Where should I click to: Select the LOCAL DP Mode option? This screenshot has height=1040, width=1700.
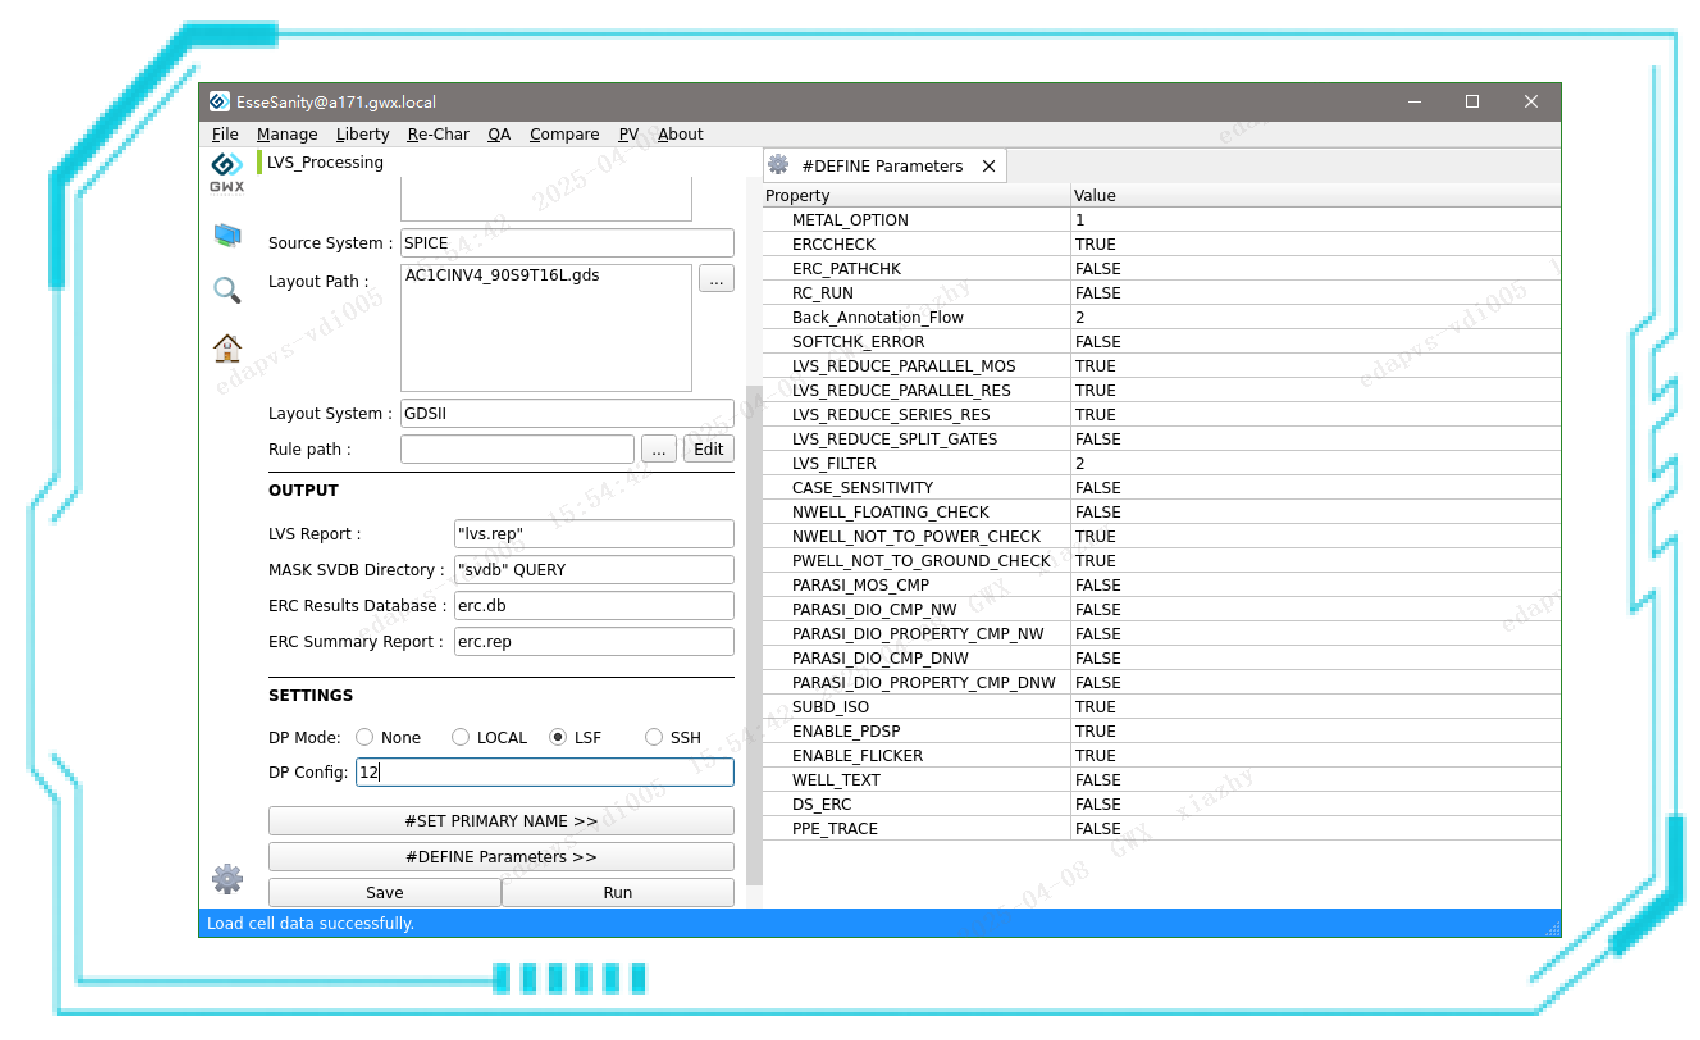click(x=461, y=737)
